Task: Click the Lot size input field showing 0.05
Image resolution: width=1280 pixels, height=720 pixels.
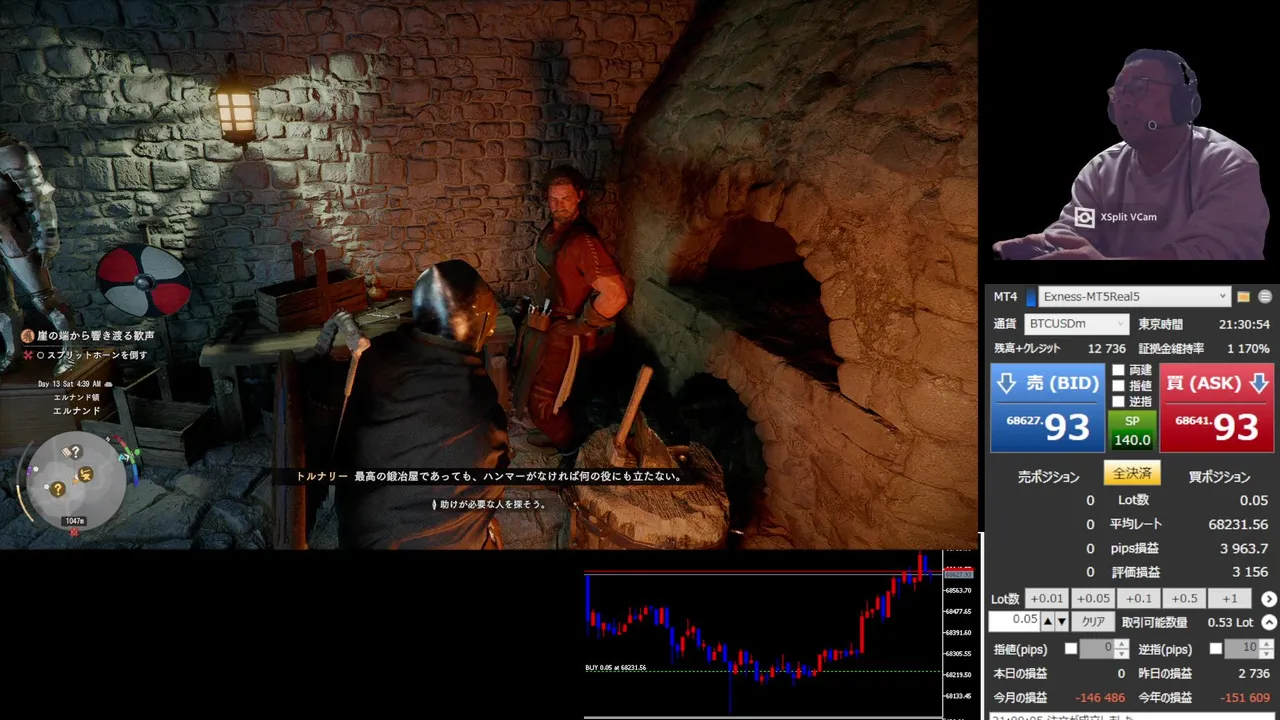Action: point(1015,621)
